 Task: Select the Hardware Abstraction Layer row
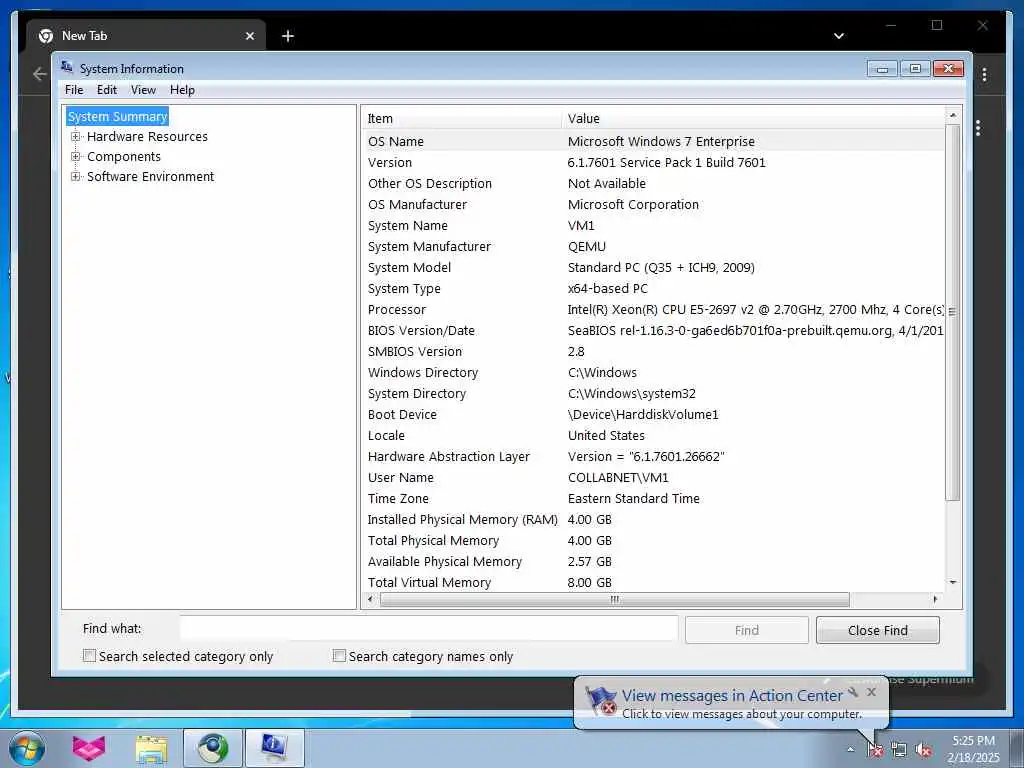point(653,456)
